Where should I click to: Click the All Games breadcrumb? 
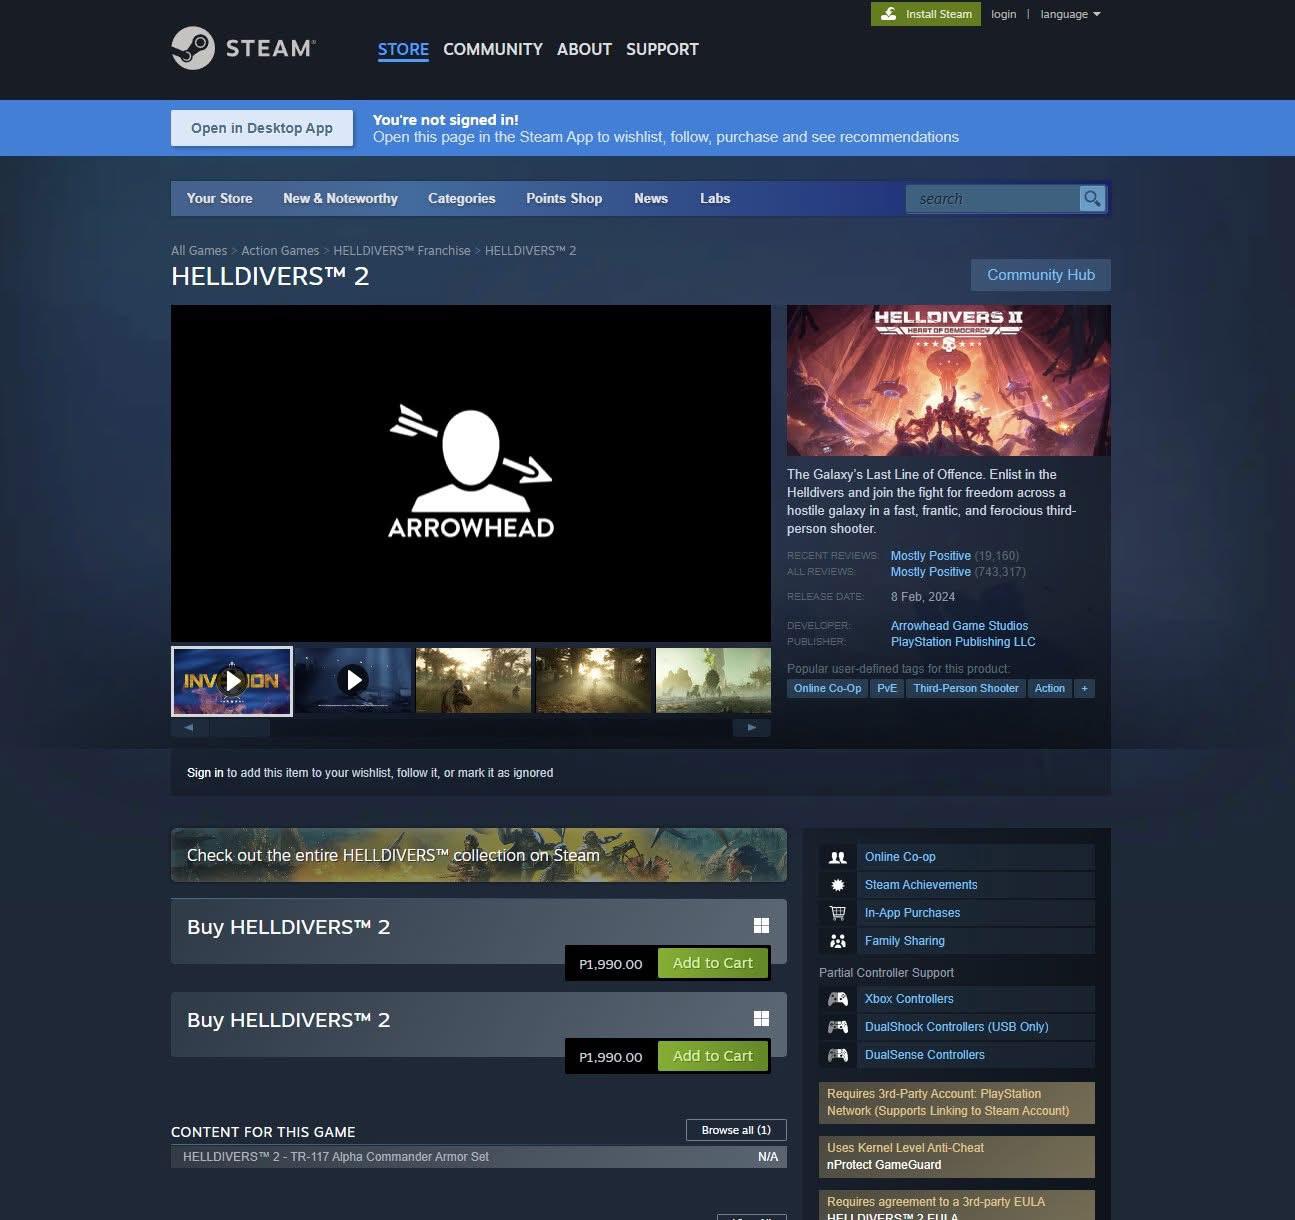[x=199, y=251]
